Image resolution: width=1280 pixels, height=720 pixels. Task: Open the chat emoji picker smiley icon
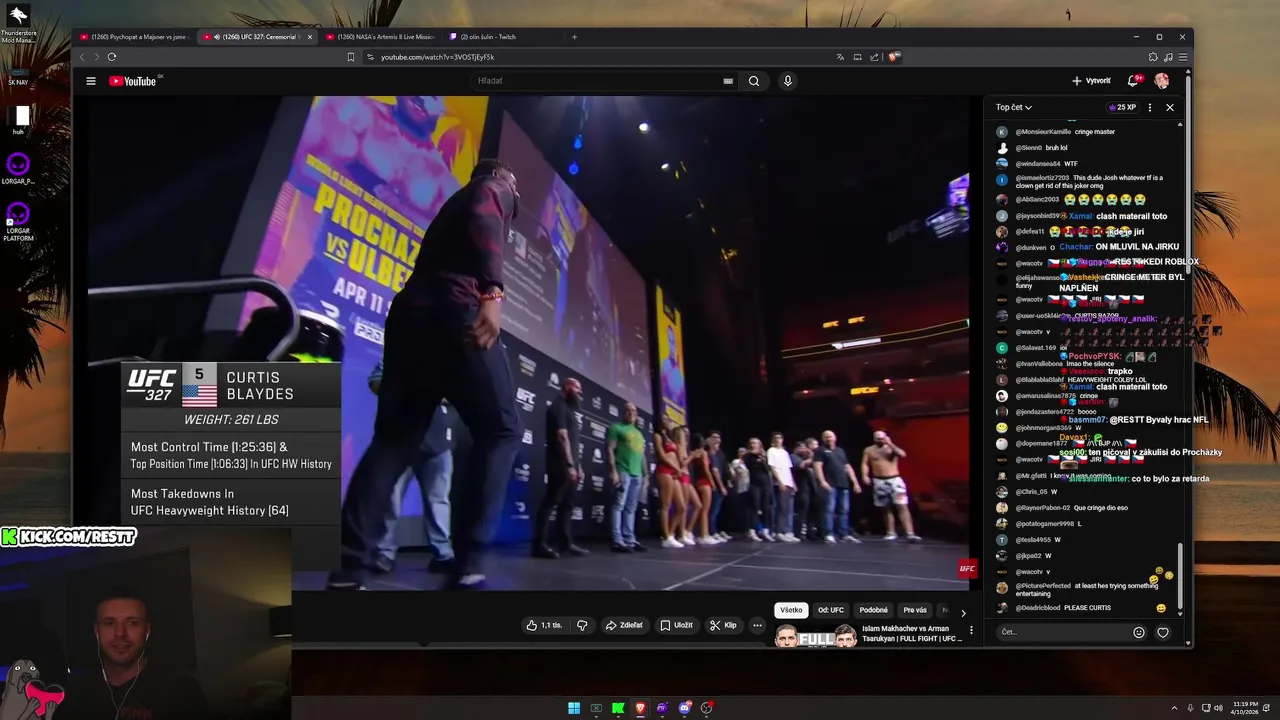[x=1138, y=632]
